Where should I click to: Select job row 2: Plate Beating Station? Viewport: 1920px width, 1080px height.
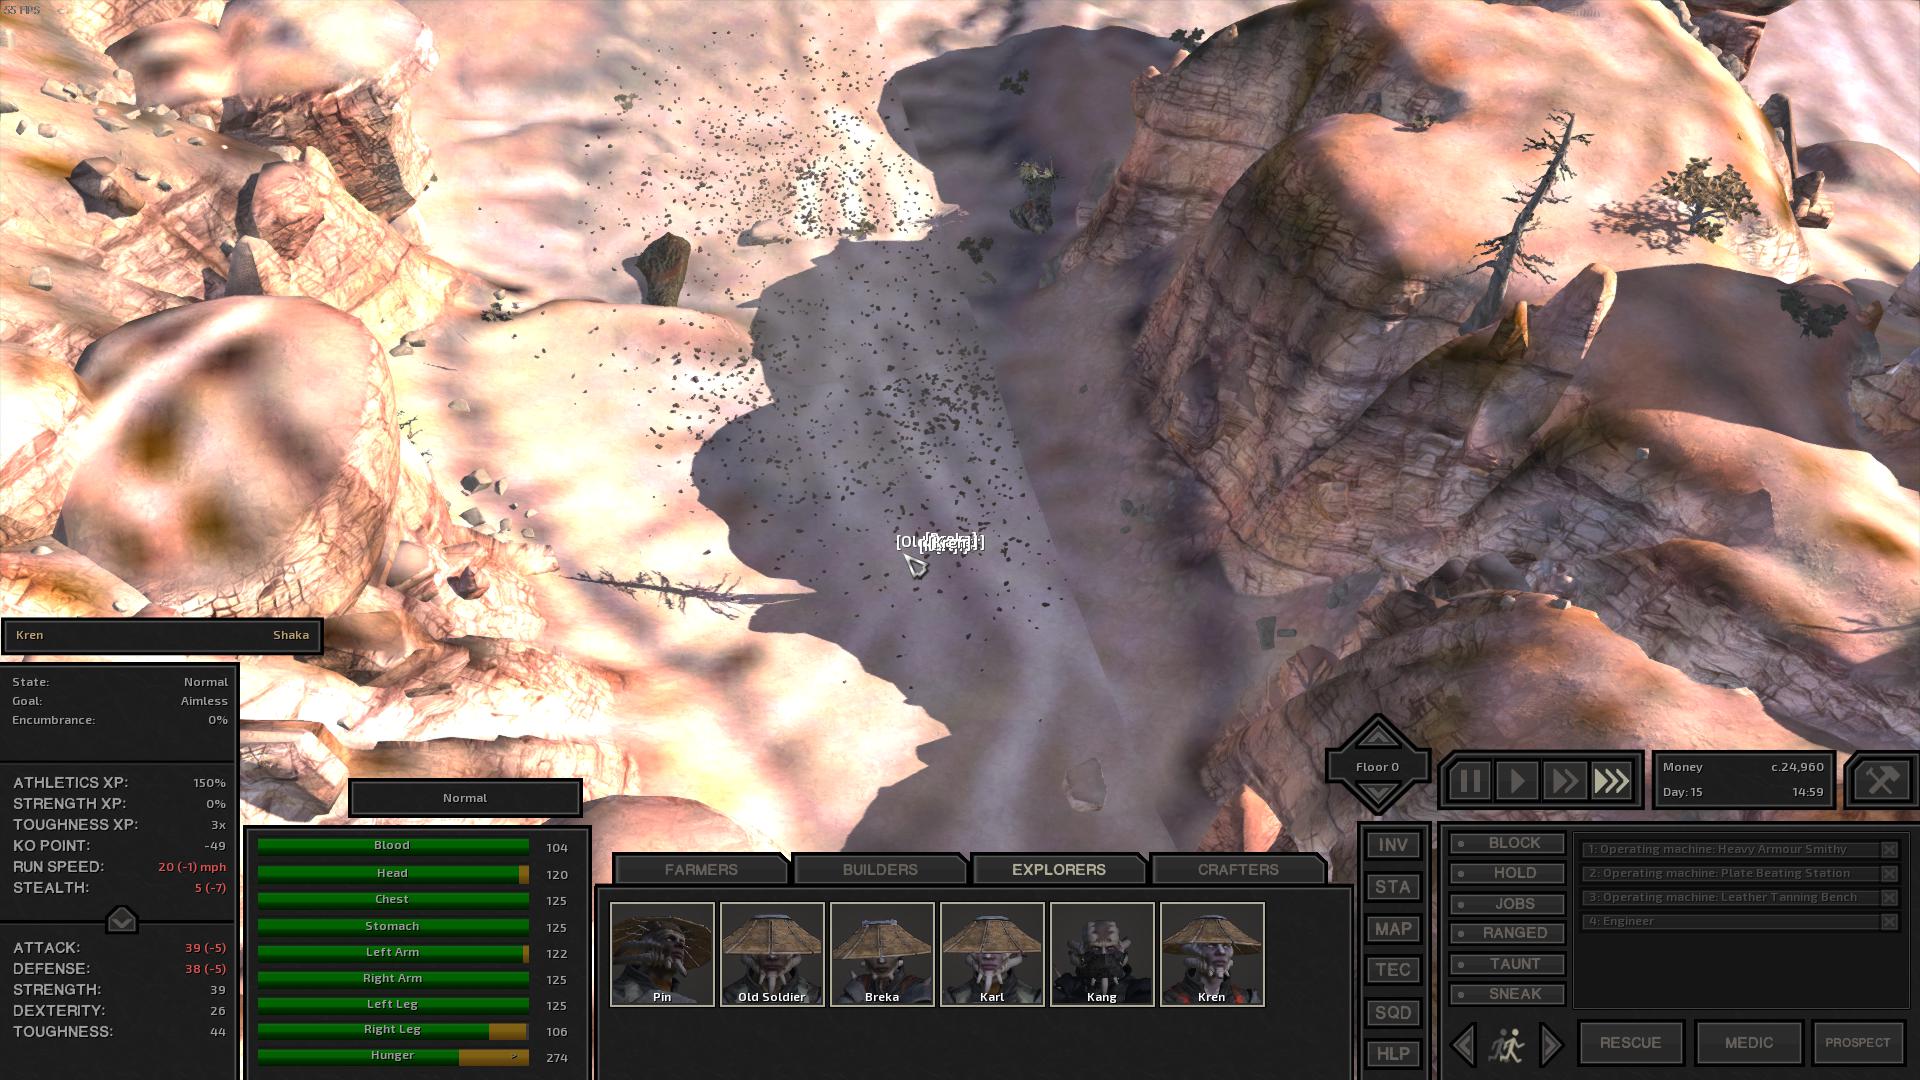click(1730, 873)
